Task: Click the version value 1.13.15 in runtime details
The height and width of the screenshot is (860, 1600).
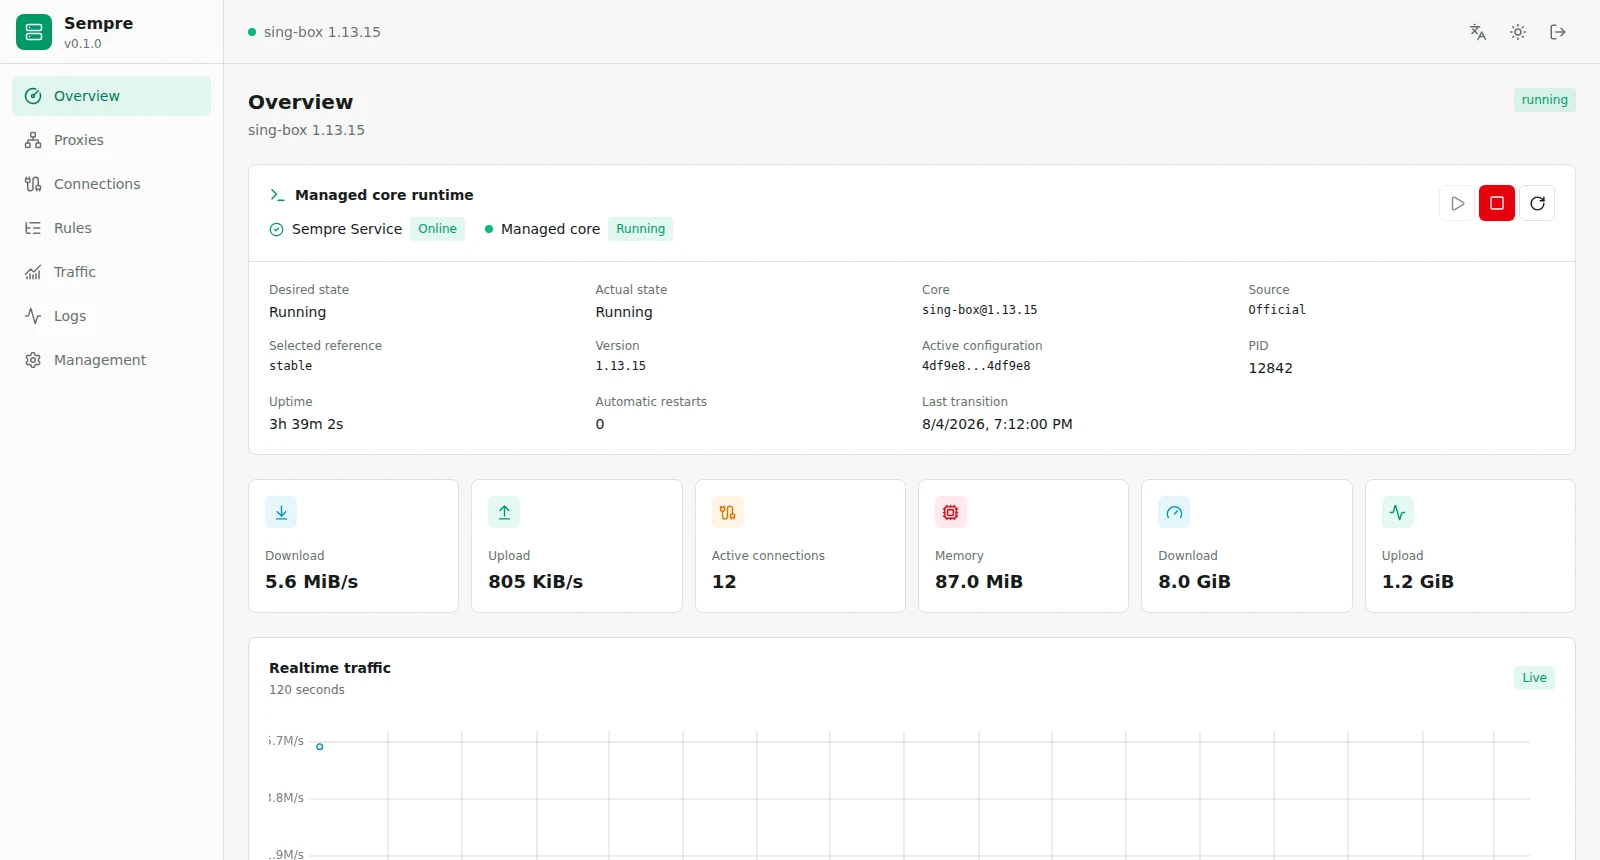Action: point(621,366)
